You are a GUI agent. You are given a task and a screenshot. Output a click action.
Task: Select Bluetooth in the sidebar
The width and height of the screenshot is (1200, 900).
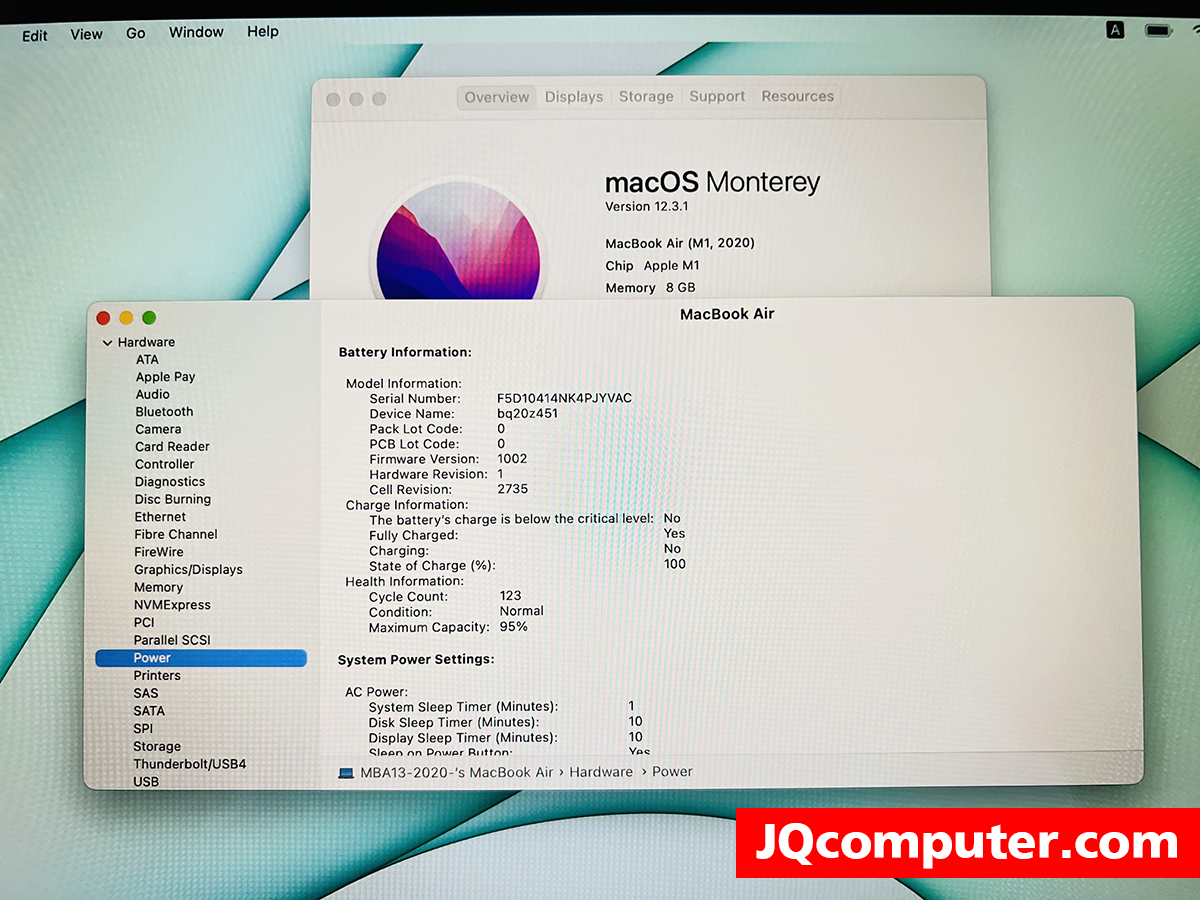[164, 412]
